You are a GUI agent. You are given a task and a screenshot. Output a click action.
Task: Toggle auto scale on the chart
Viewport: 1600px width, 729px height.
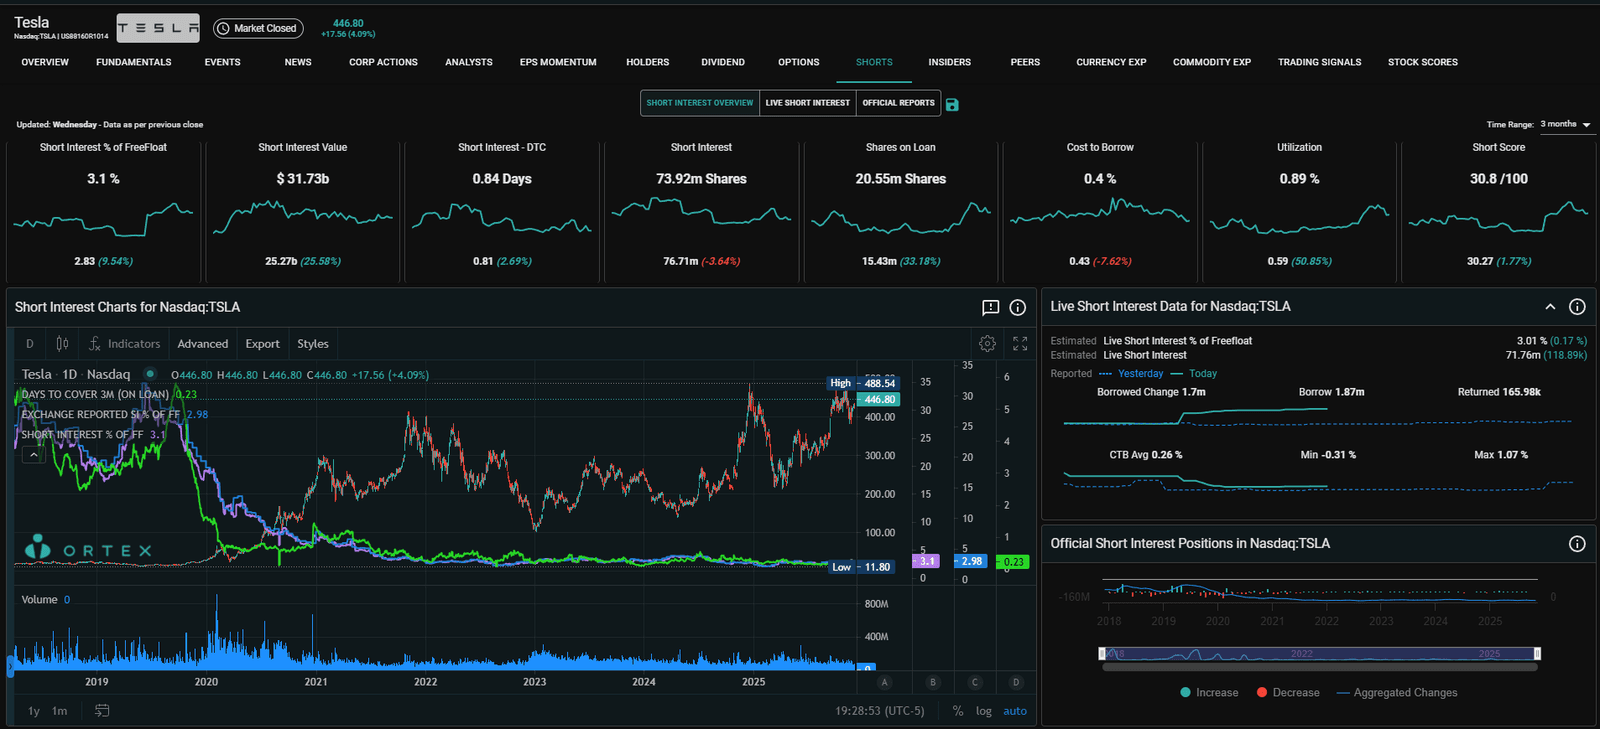[1015, 711]
